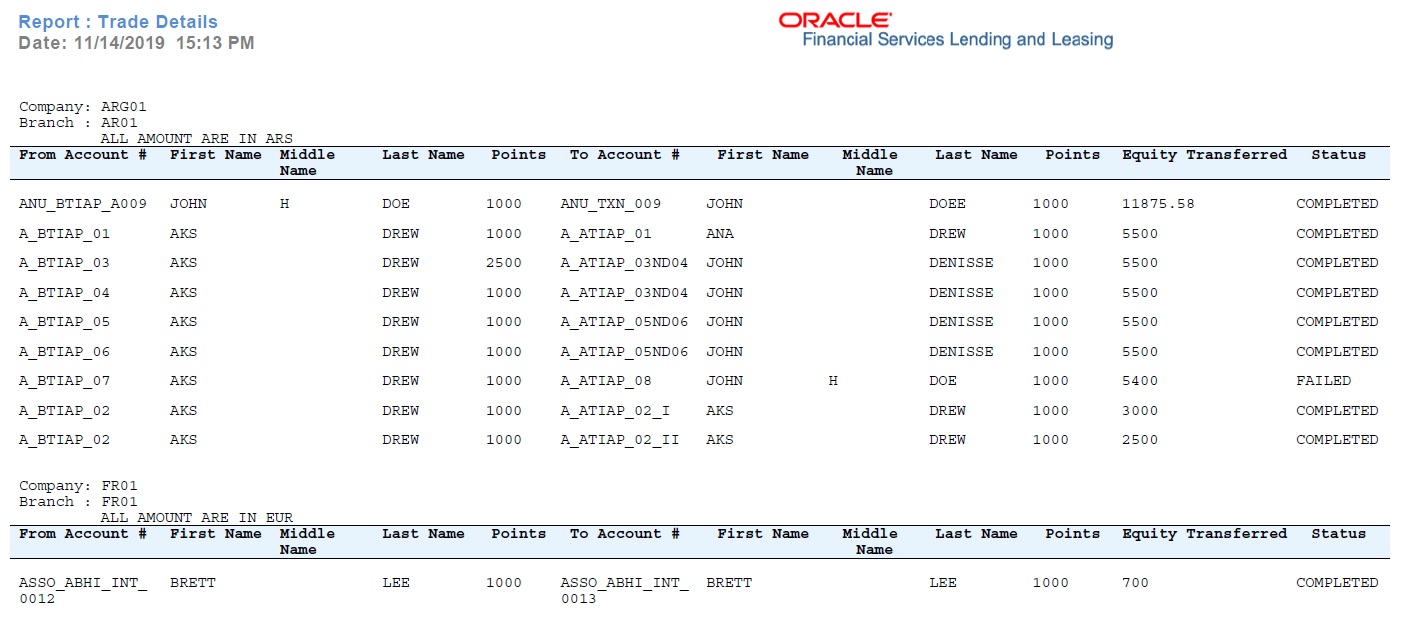Select to-account cell 'A_ATIAP_01'
The width and height of the screenshot is (1411, 627).
[606, 234]
